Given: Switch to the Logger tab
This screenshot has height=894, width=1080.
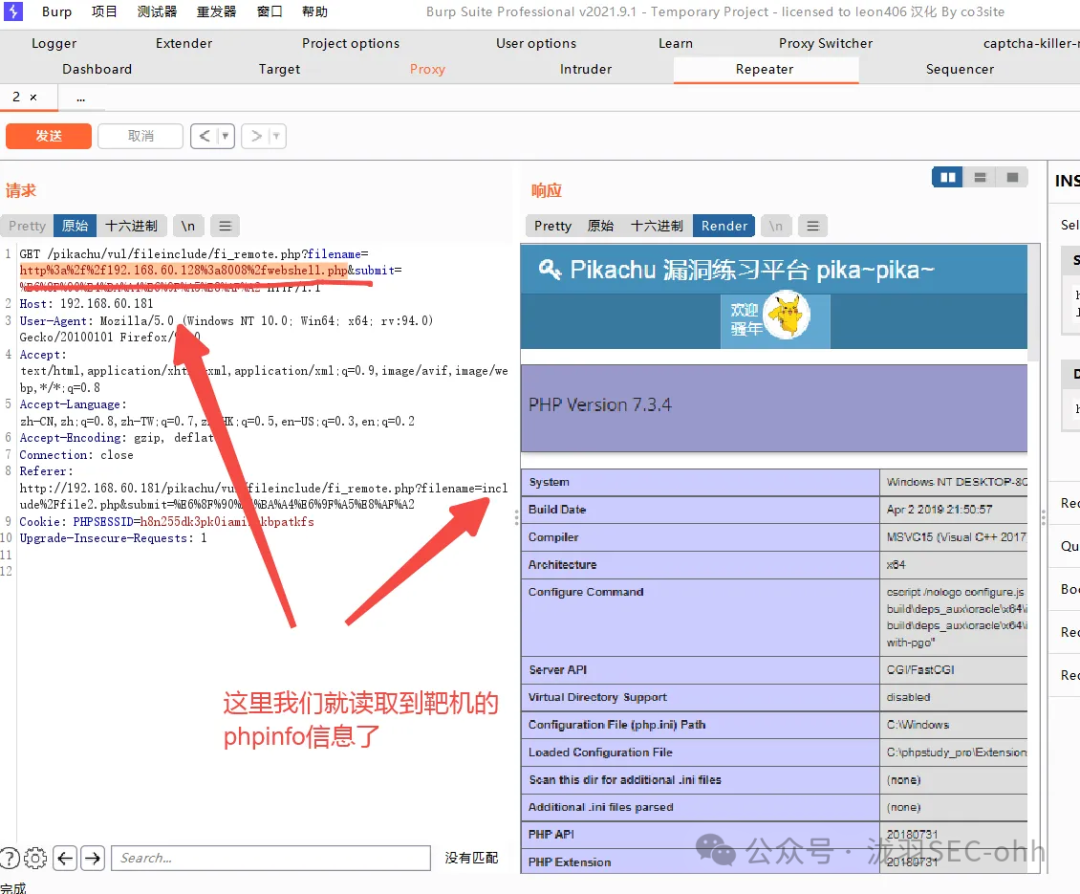Looking at the screenshot, I should (x=54, y=43).
